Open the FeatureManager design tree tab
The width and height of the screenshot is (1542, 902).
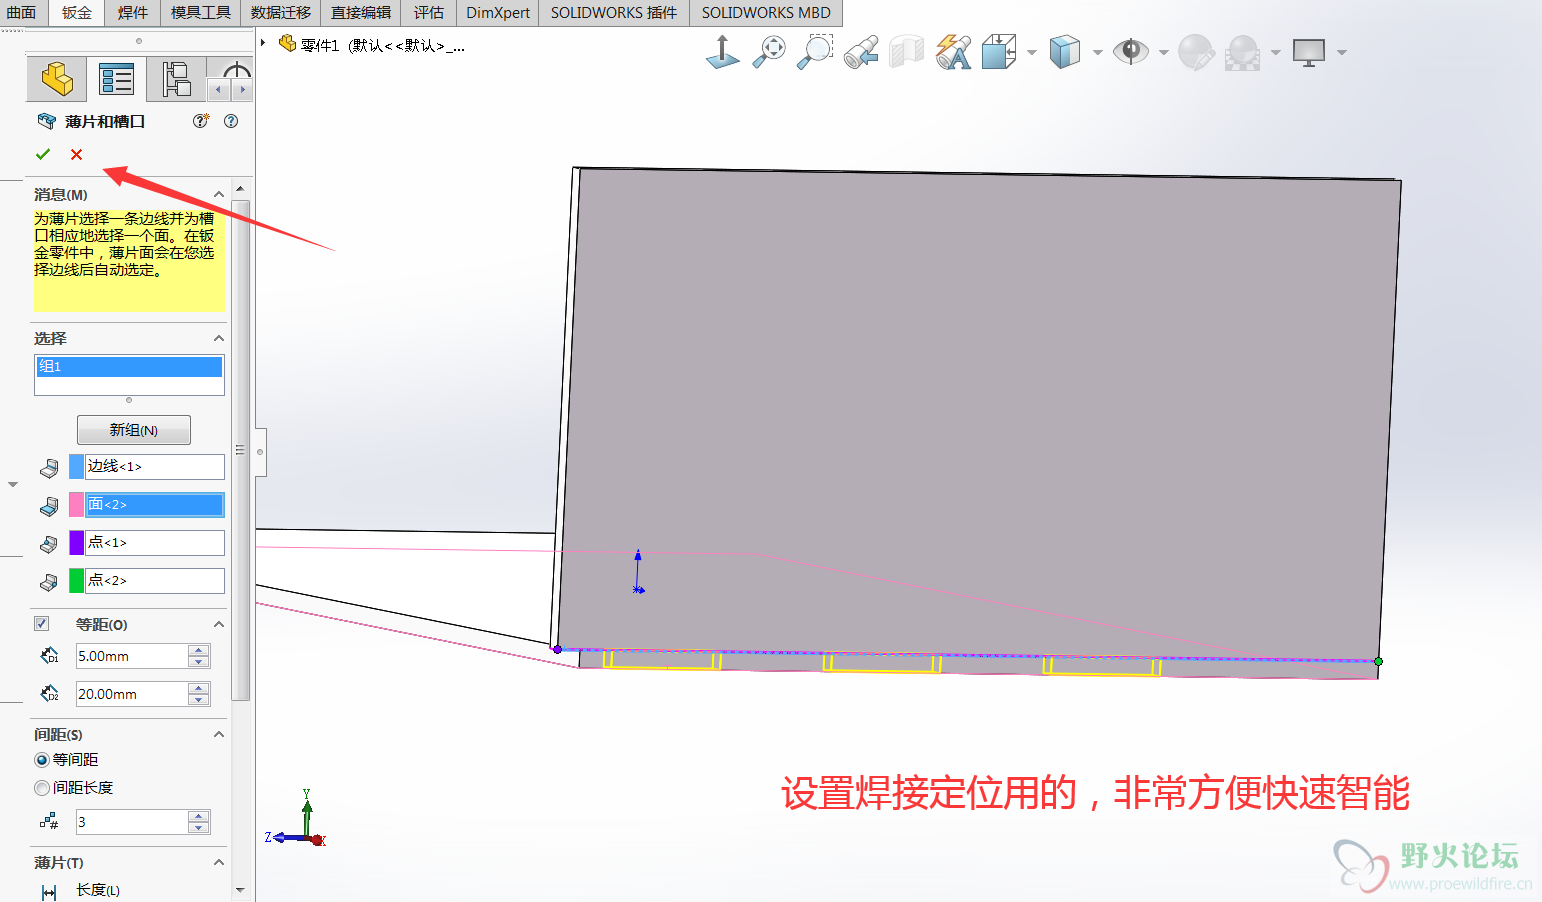point(57,79)
